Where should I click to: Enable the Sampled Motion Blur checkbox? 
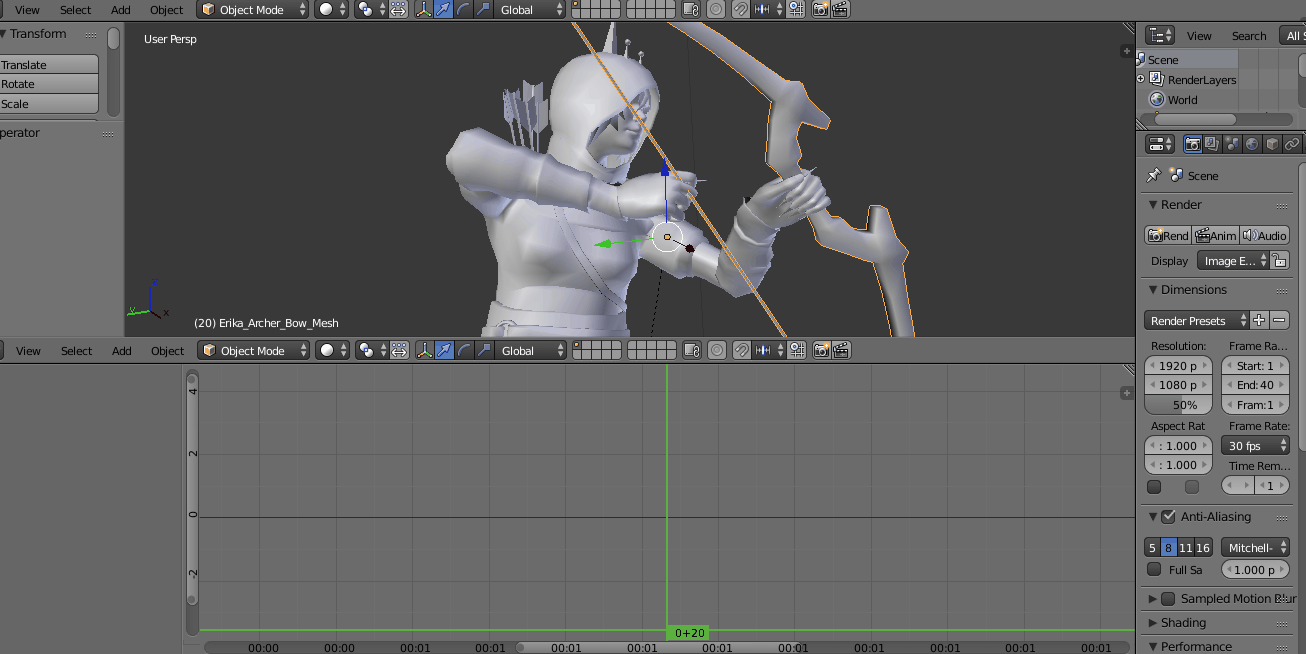coord(1168,598)
